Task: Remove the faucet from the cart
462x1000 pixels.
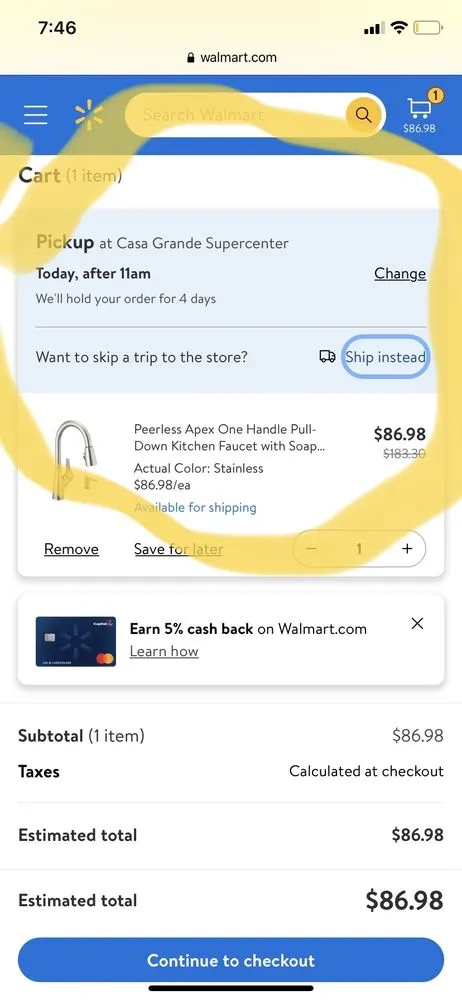Action: coord(71,549)
